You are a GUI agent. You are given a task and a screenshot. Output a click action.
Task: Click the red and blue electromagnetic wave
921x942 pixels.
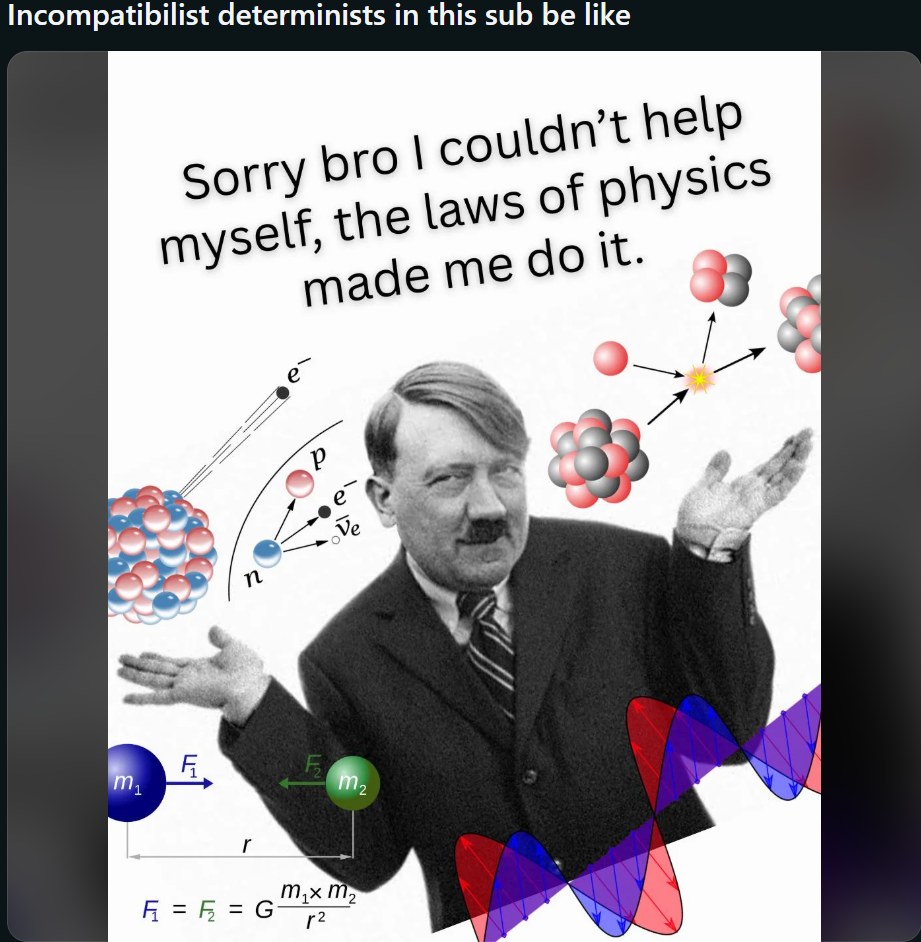coord(638,817)
